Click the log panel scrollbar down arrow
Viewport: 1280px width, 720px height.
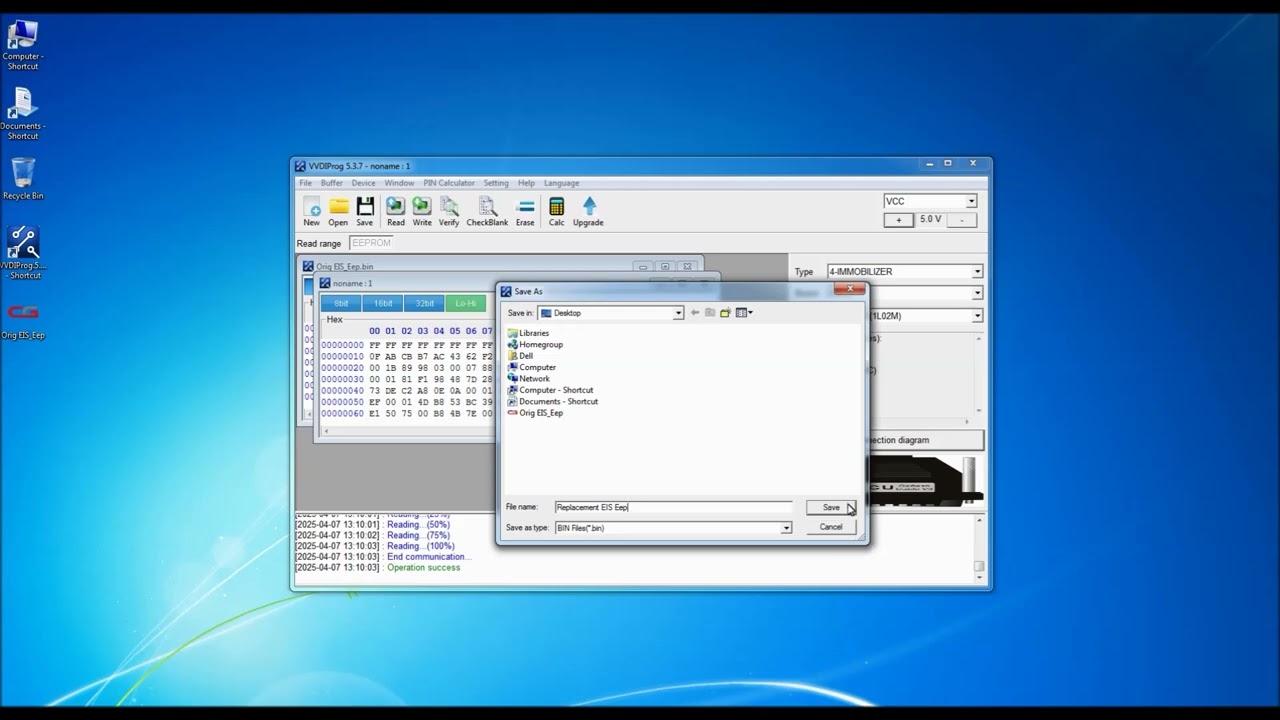[x=980, y=577]
